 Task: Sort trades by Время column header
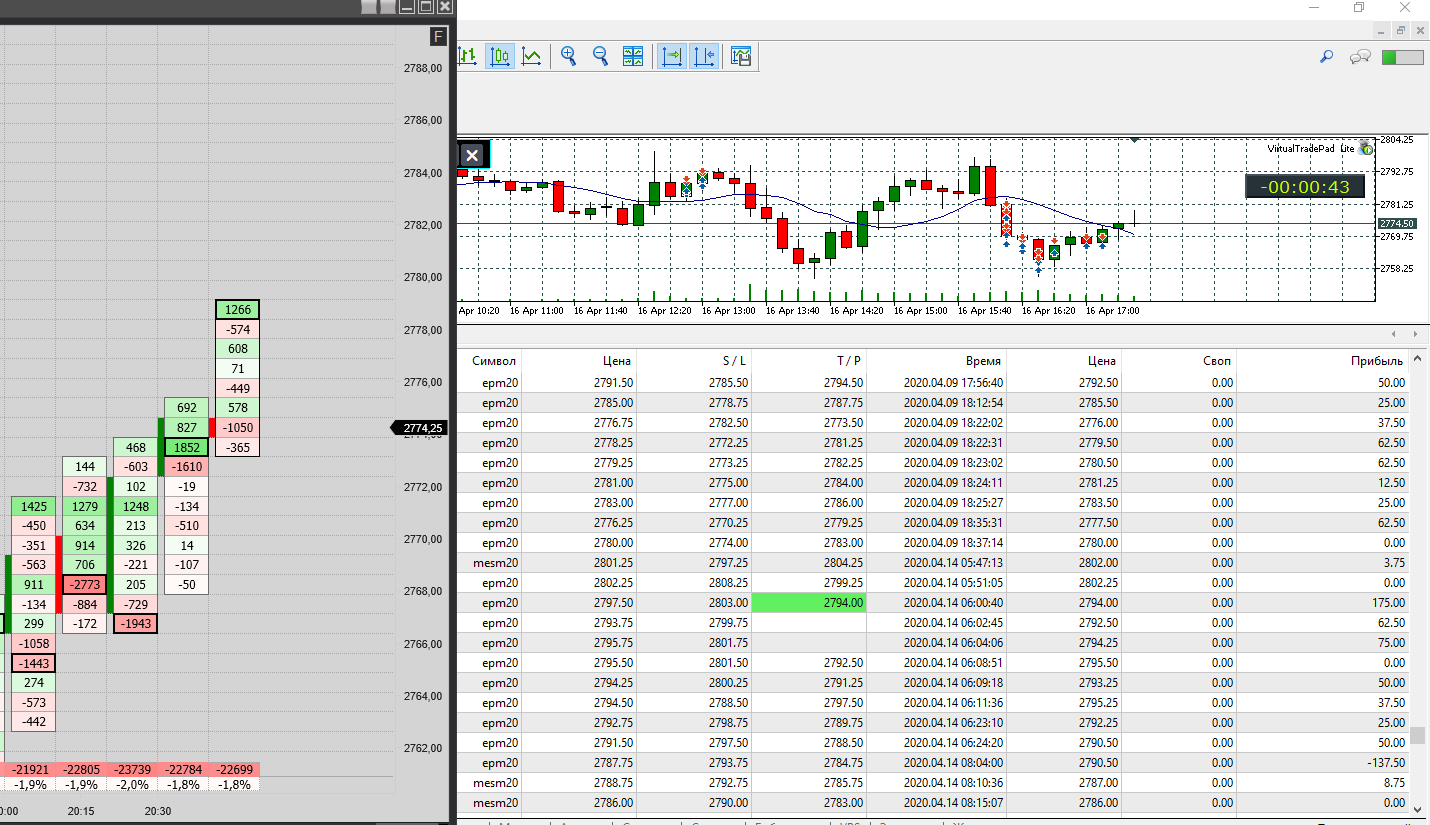click(x=983, y=360)
